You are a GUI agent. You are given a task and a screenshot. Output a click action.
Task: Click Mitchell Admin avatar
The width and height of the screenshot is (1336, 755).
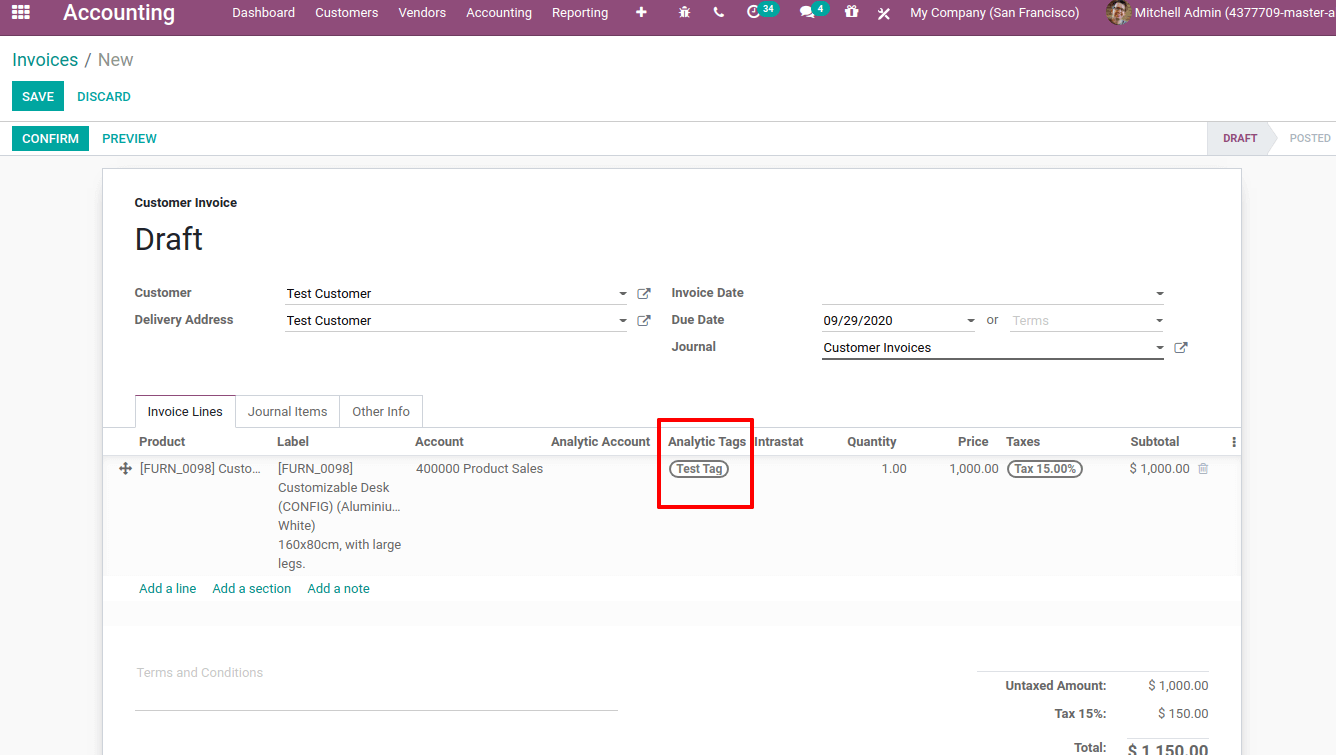click(1119, 13)
